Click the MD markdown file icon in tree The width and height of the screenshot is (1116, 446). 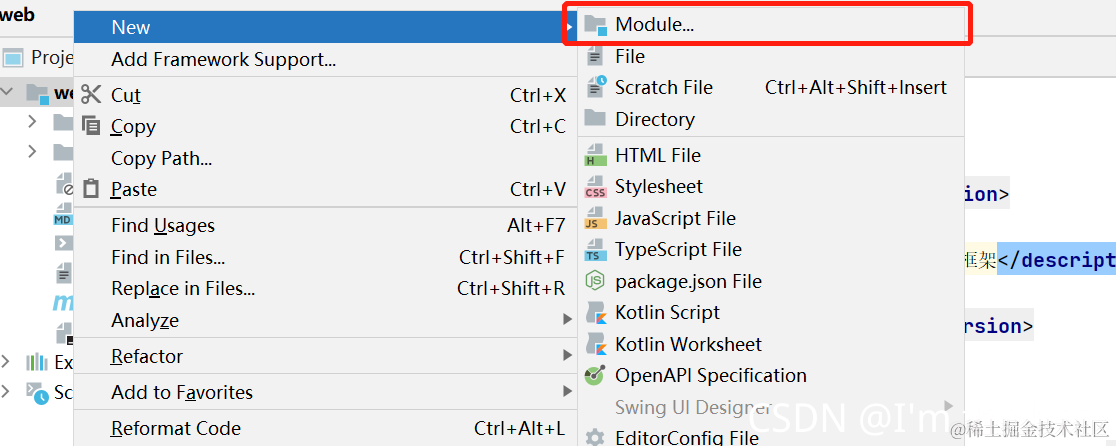coord(63,215)
